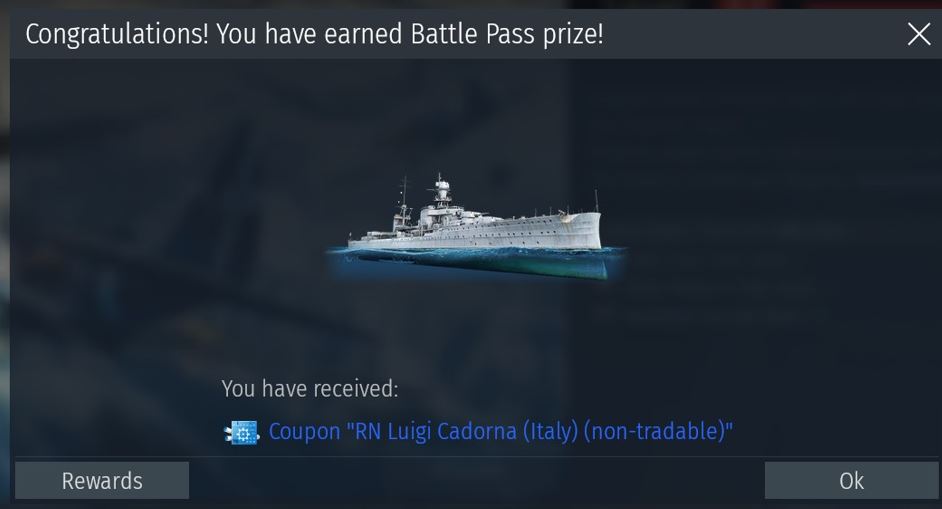Image resolution: width=942 pixels, height=509 pixels.
Task: Select the RN Luigi Cadorna ship image
Action: [476, 229]
